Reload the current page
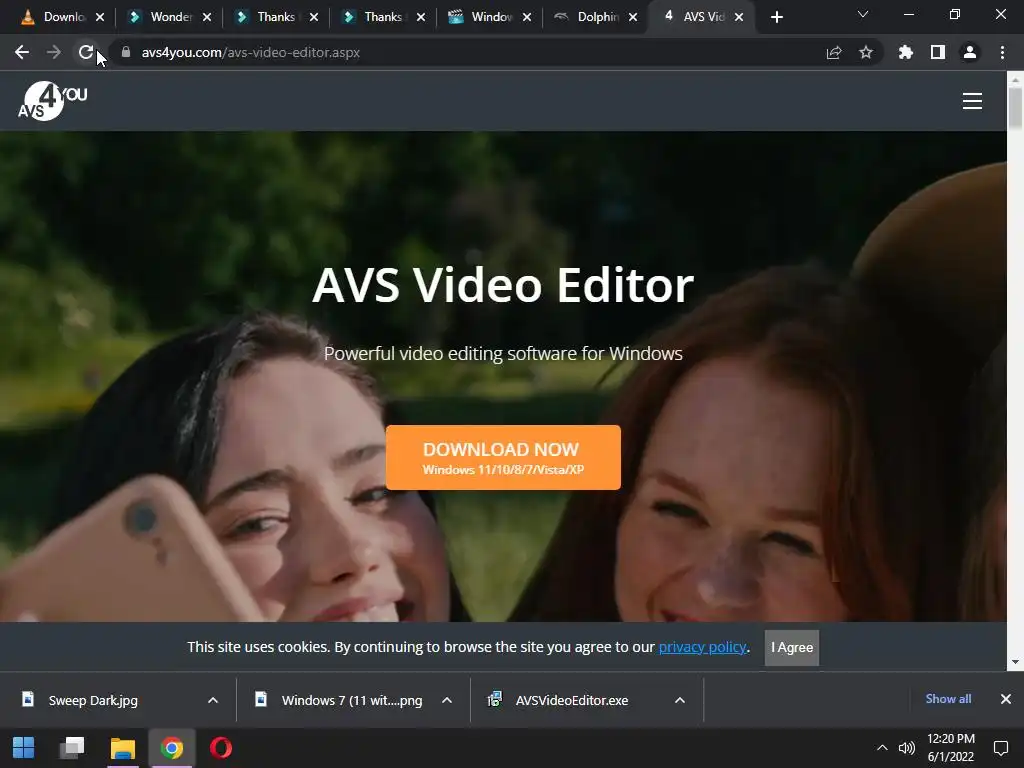 pos(86,52)
